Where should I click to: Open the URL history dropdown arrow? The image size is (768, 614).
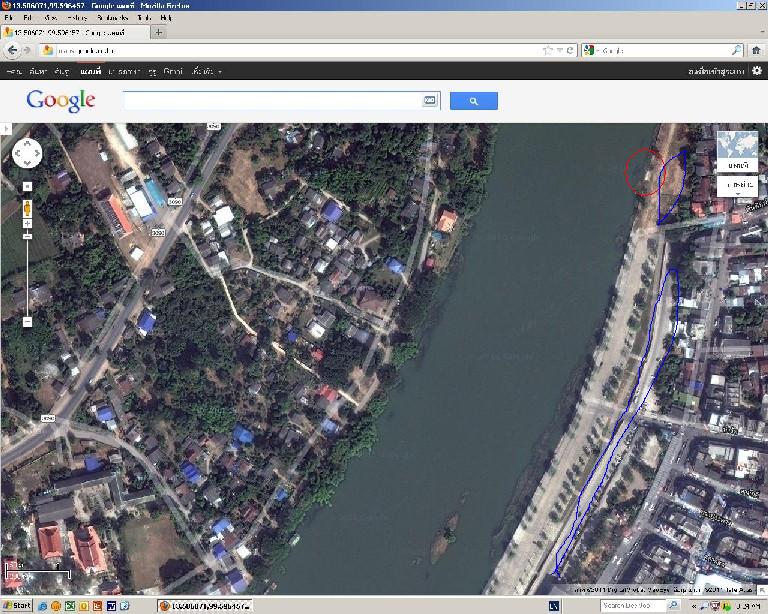coord(560,50)
